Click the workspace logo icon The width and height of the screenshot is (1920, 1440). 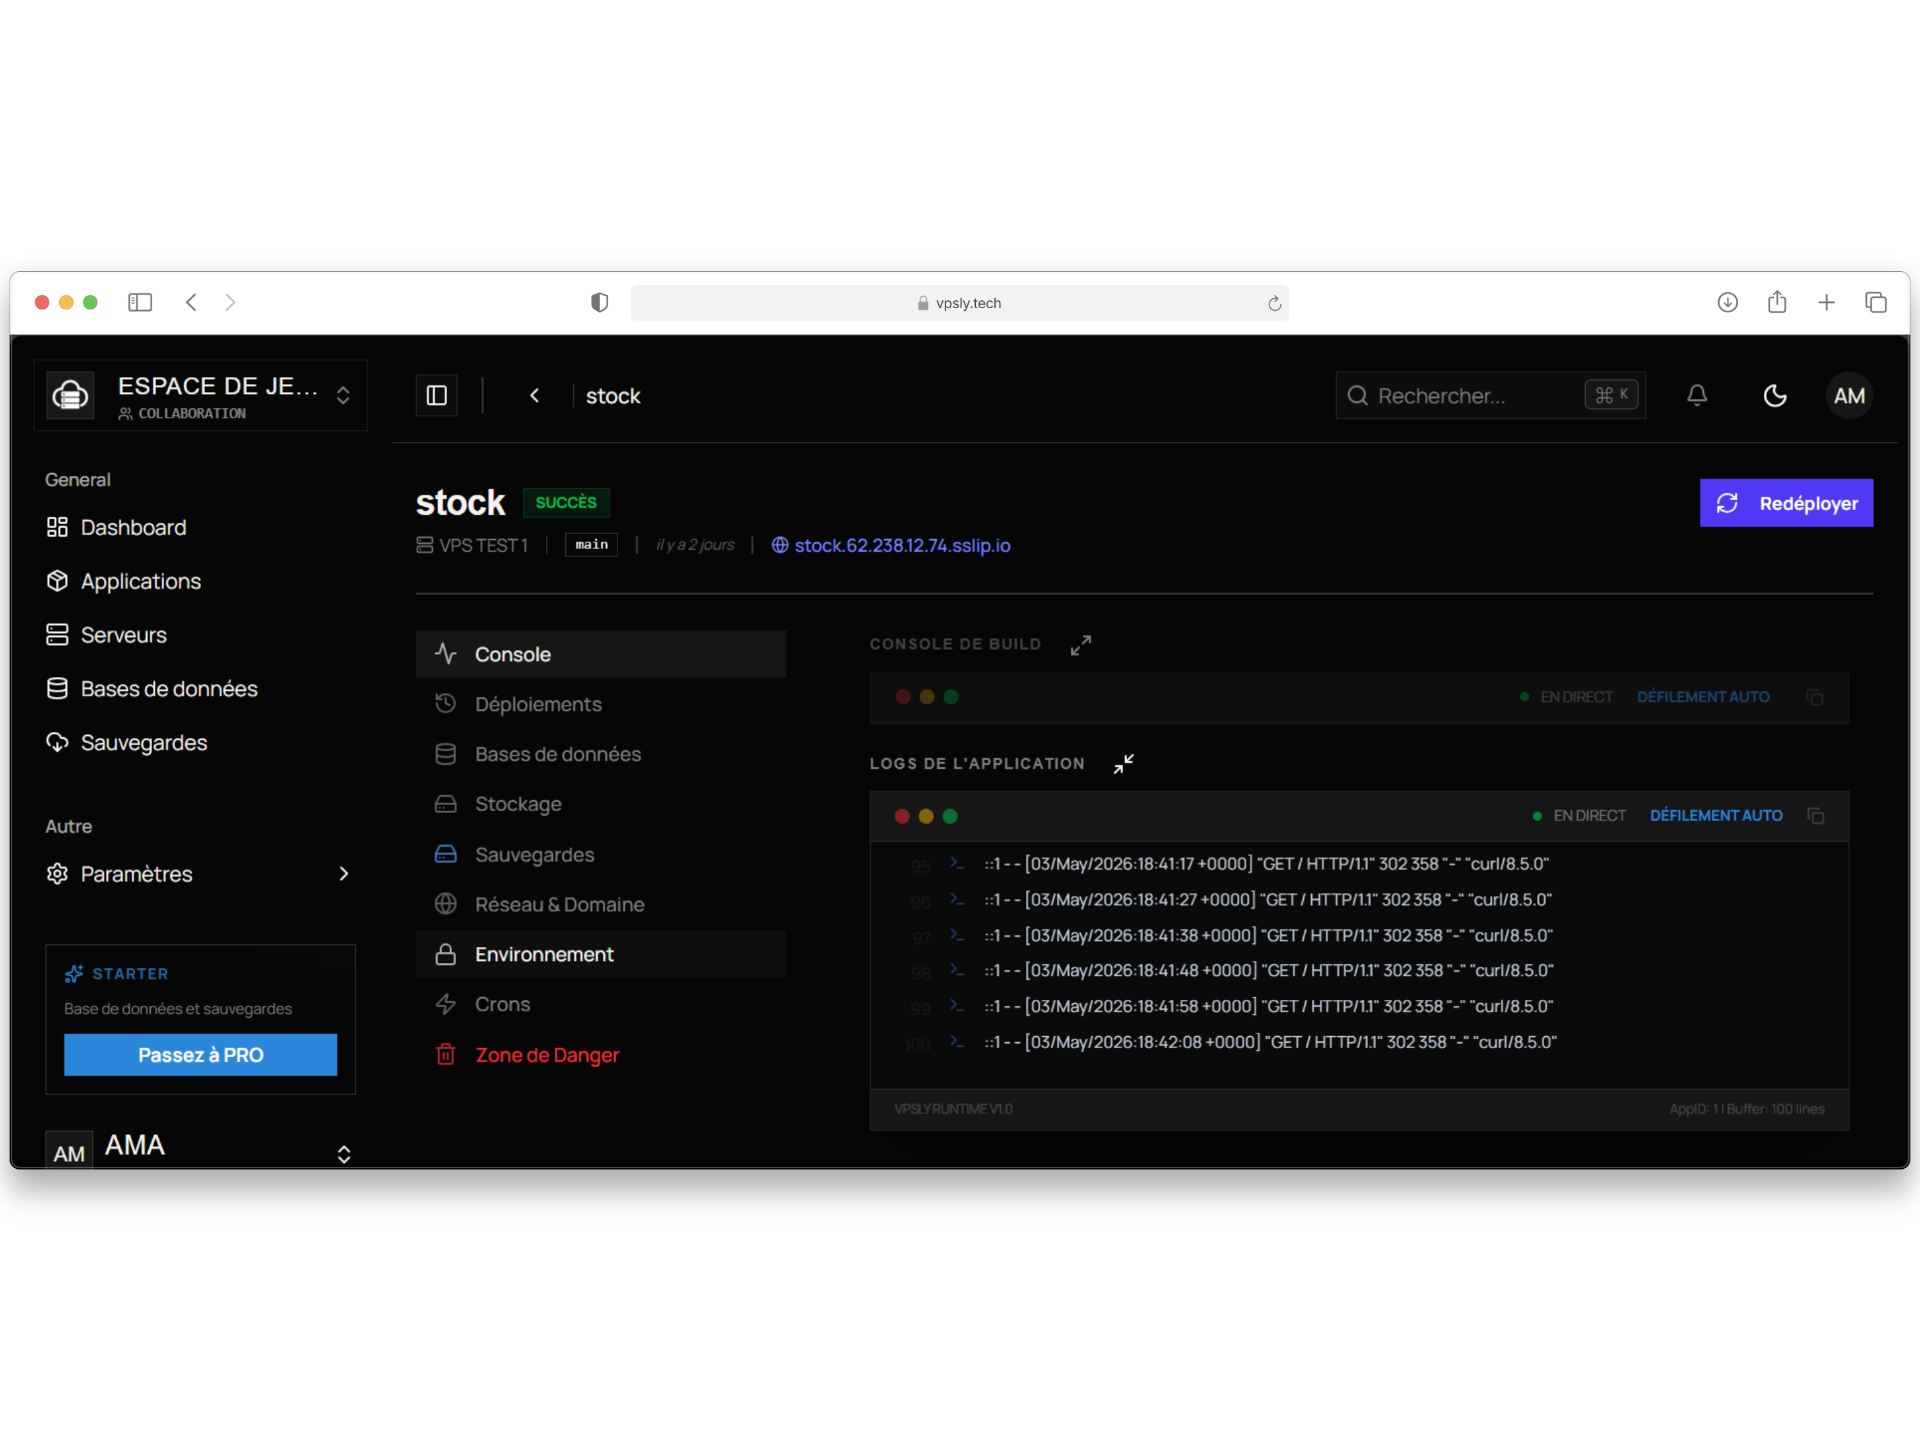click(x=70, y=395)
